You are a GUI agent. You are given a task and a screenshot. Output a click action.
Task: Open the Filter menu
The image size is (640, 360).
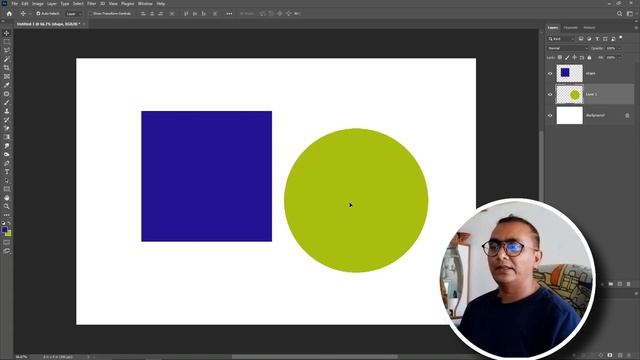(91, 4)
